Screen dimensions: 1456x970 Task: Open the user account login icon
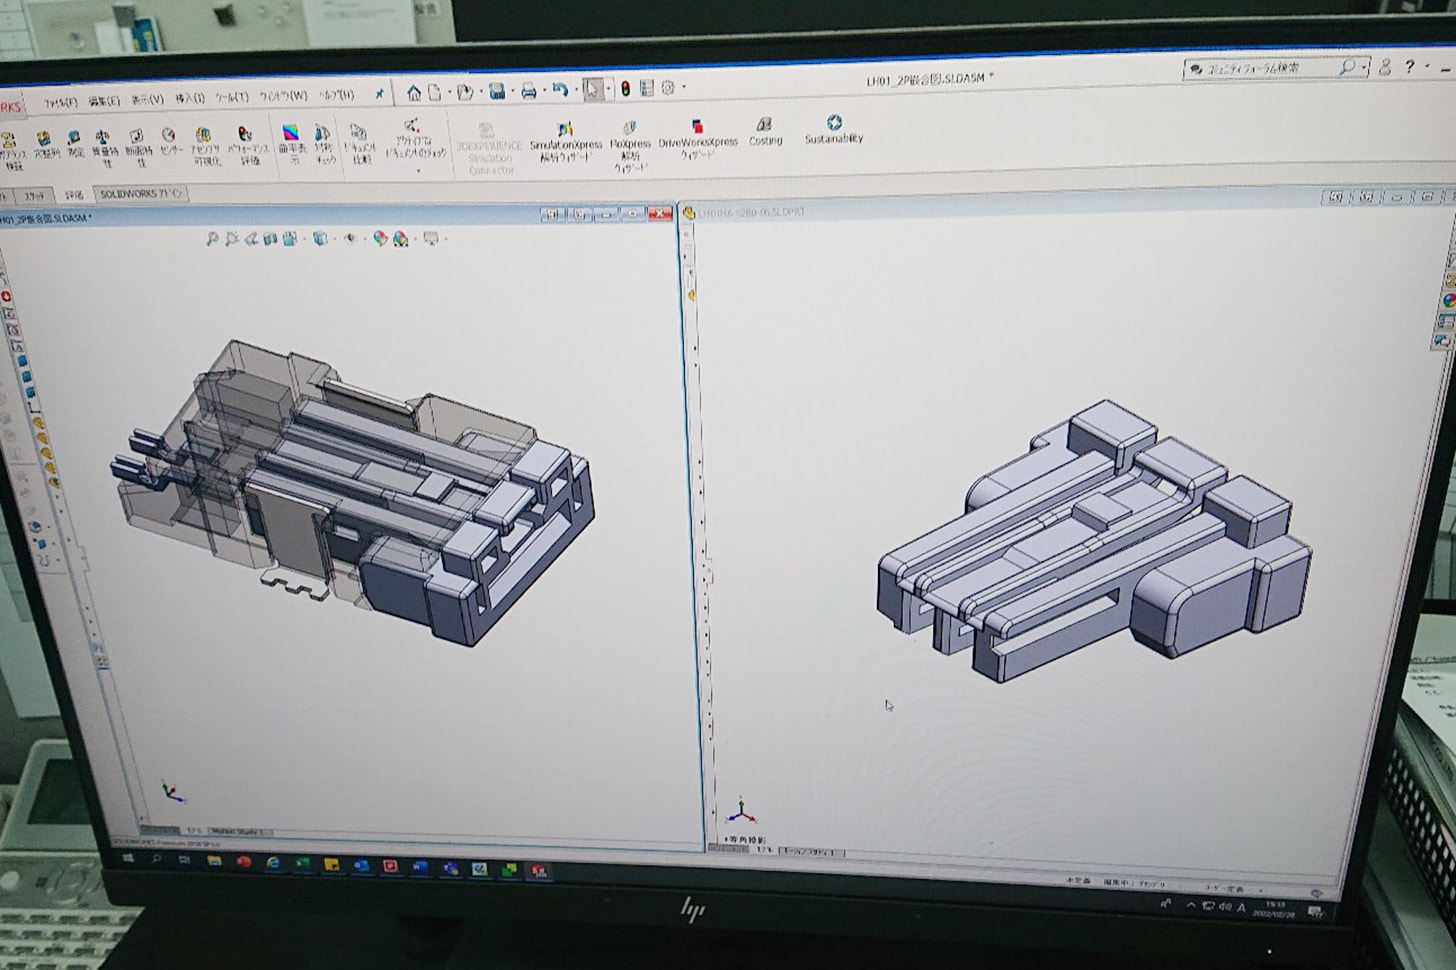click(x=1385, y=67)
